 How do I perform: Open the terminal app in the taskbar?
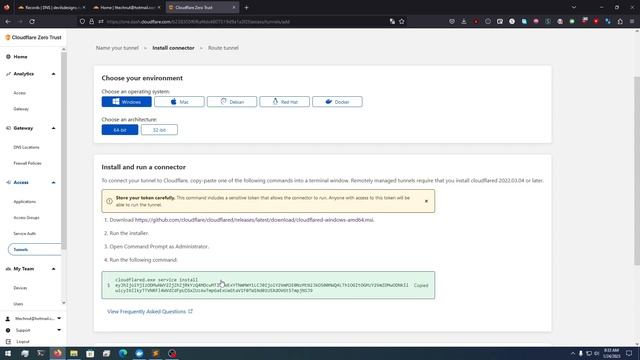coord(41,353)
